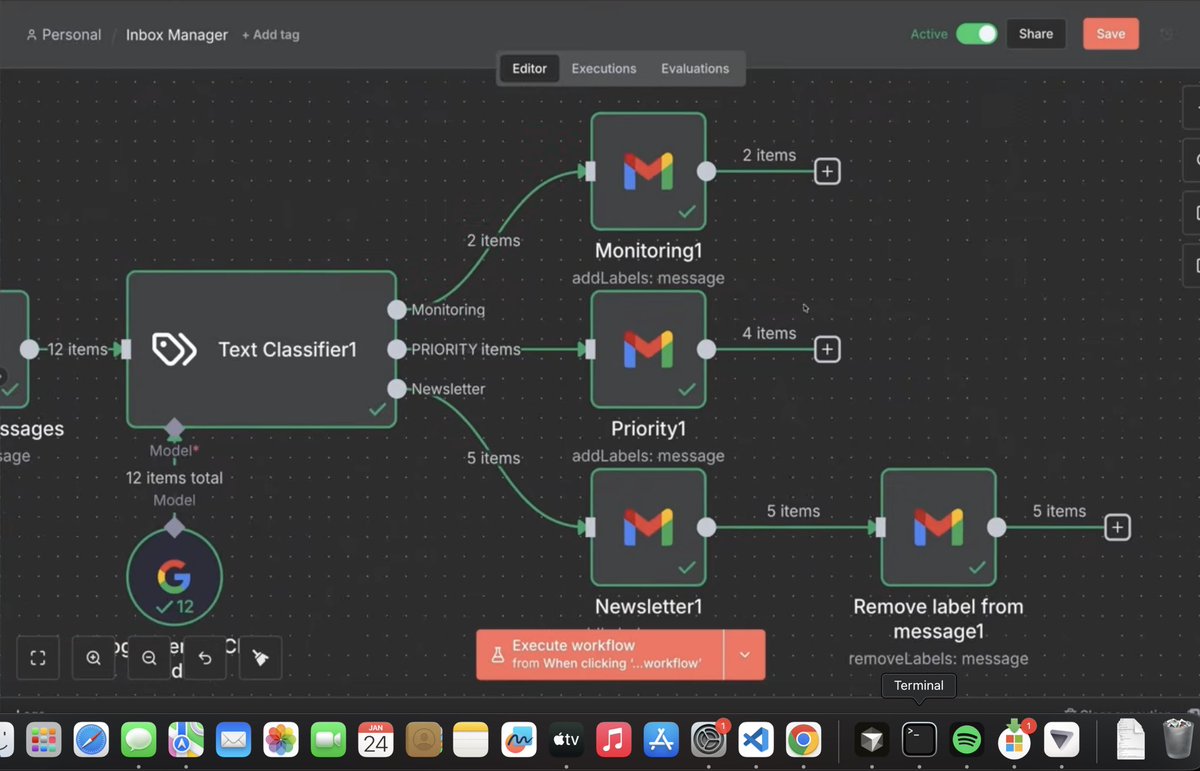1200x771 pixels.
Task: Toggle the workflow Active switch
Action: pyautogui.click(x=976, y=34)
